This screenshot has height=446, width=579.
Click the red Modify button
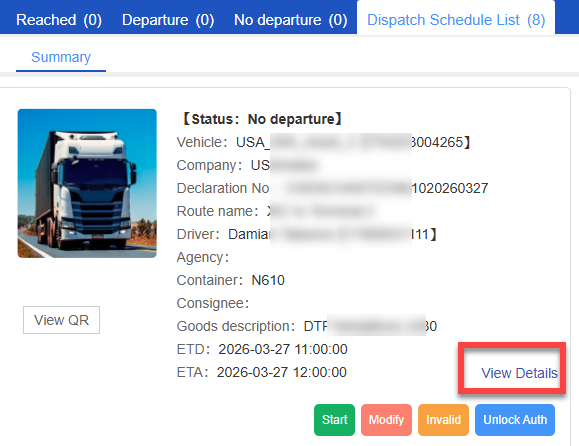tap(386, 420)
